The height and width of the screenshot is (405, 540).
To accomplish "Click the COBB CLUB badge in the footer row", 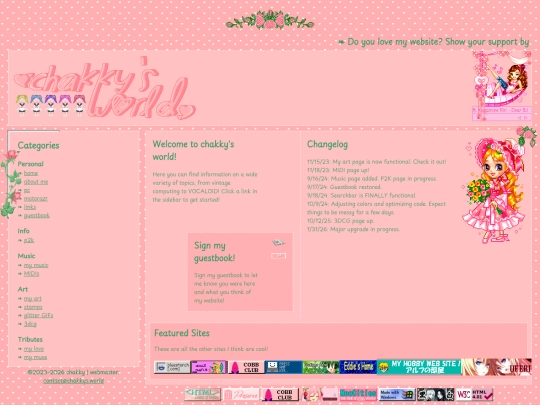I will click(x=280, y=394).
